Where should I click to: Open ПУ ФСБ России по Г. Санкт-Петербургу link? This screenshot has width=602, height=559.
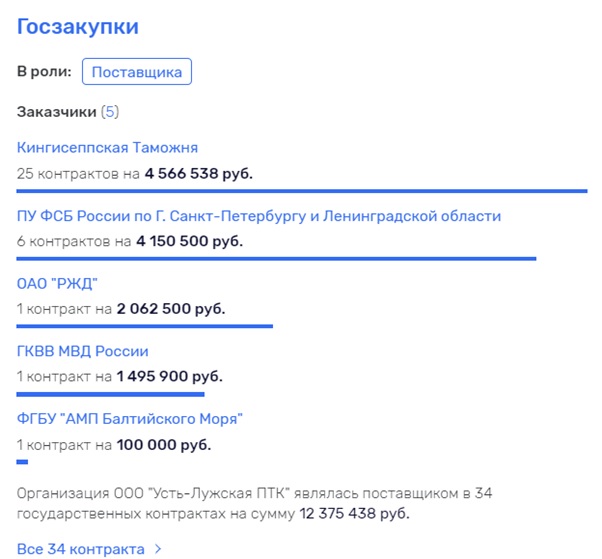pos(259,216)
